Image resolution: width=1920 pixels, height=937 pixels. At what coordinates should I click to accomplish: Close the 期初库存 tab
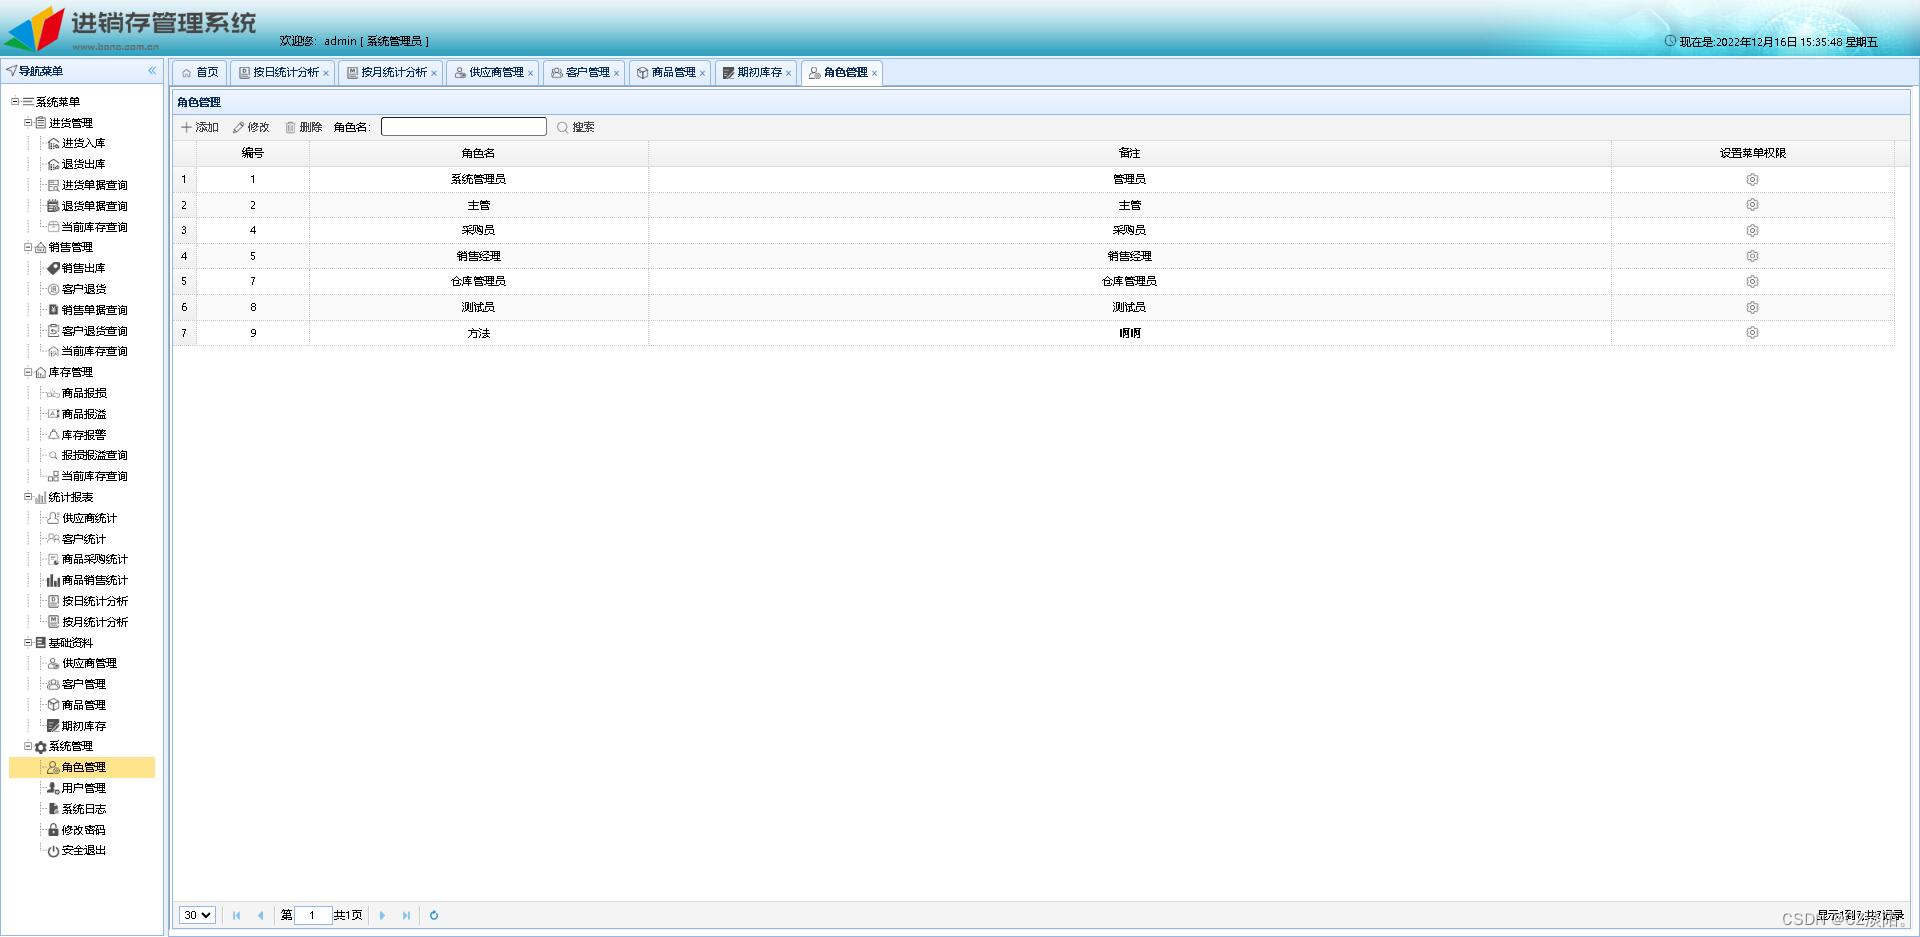coord(788,73)
